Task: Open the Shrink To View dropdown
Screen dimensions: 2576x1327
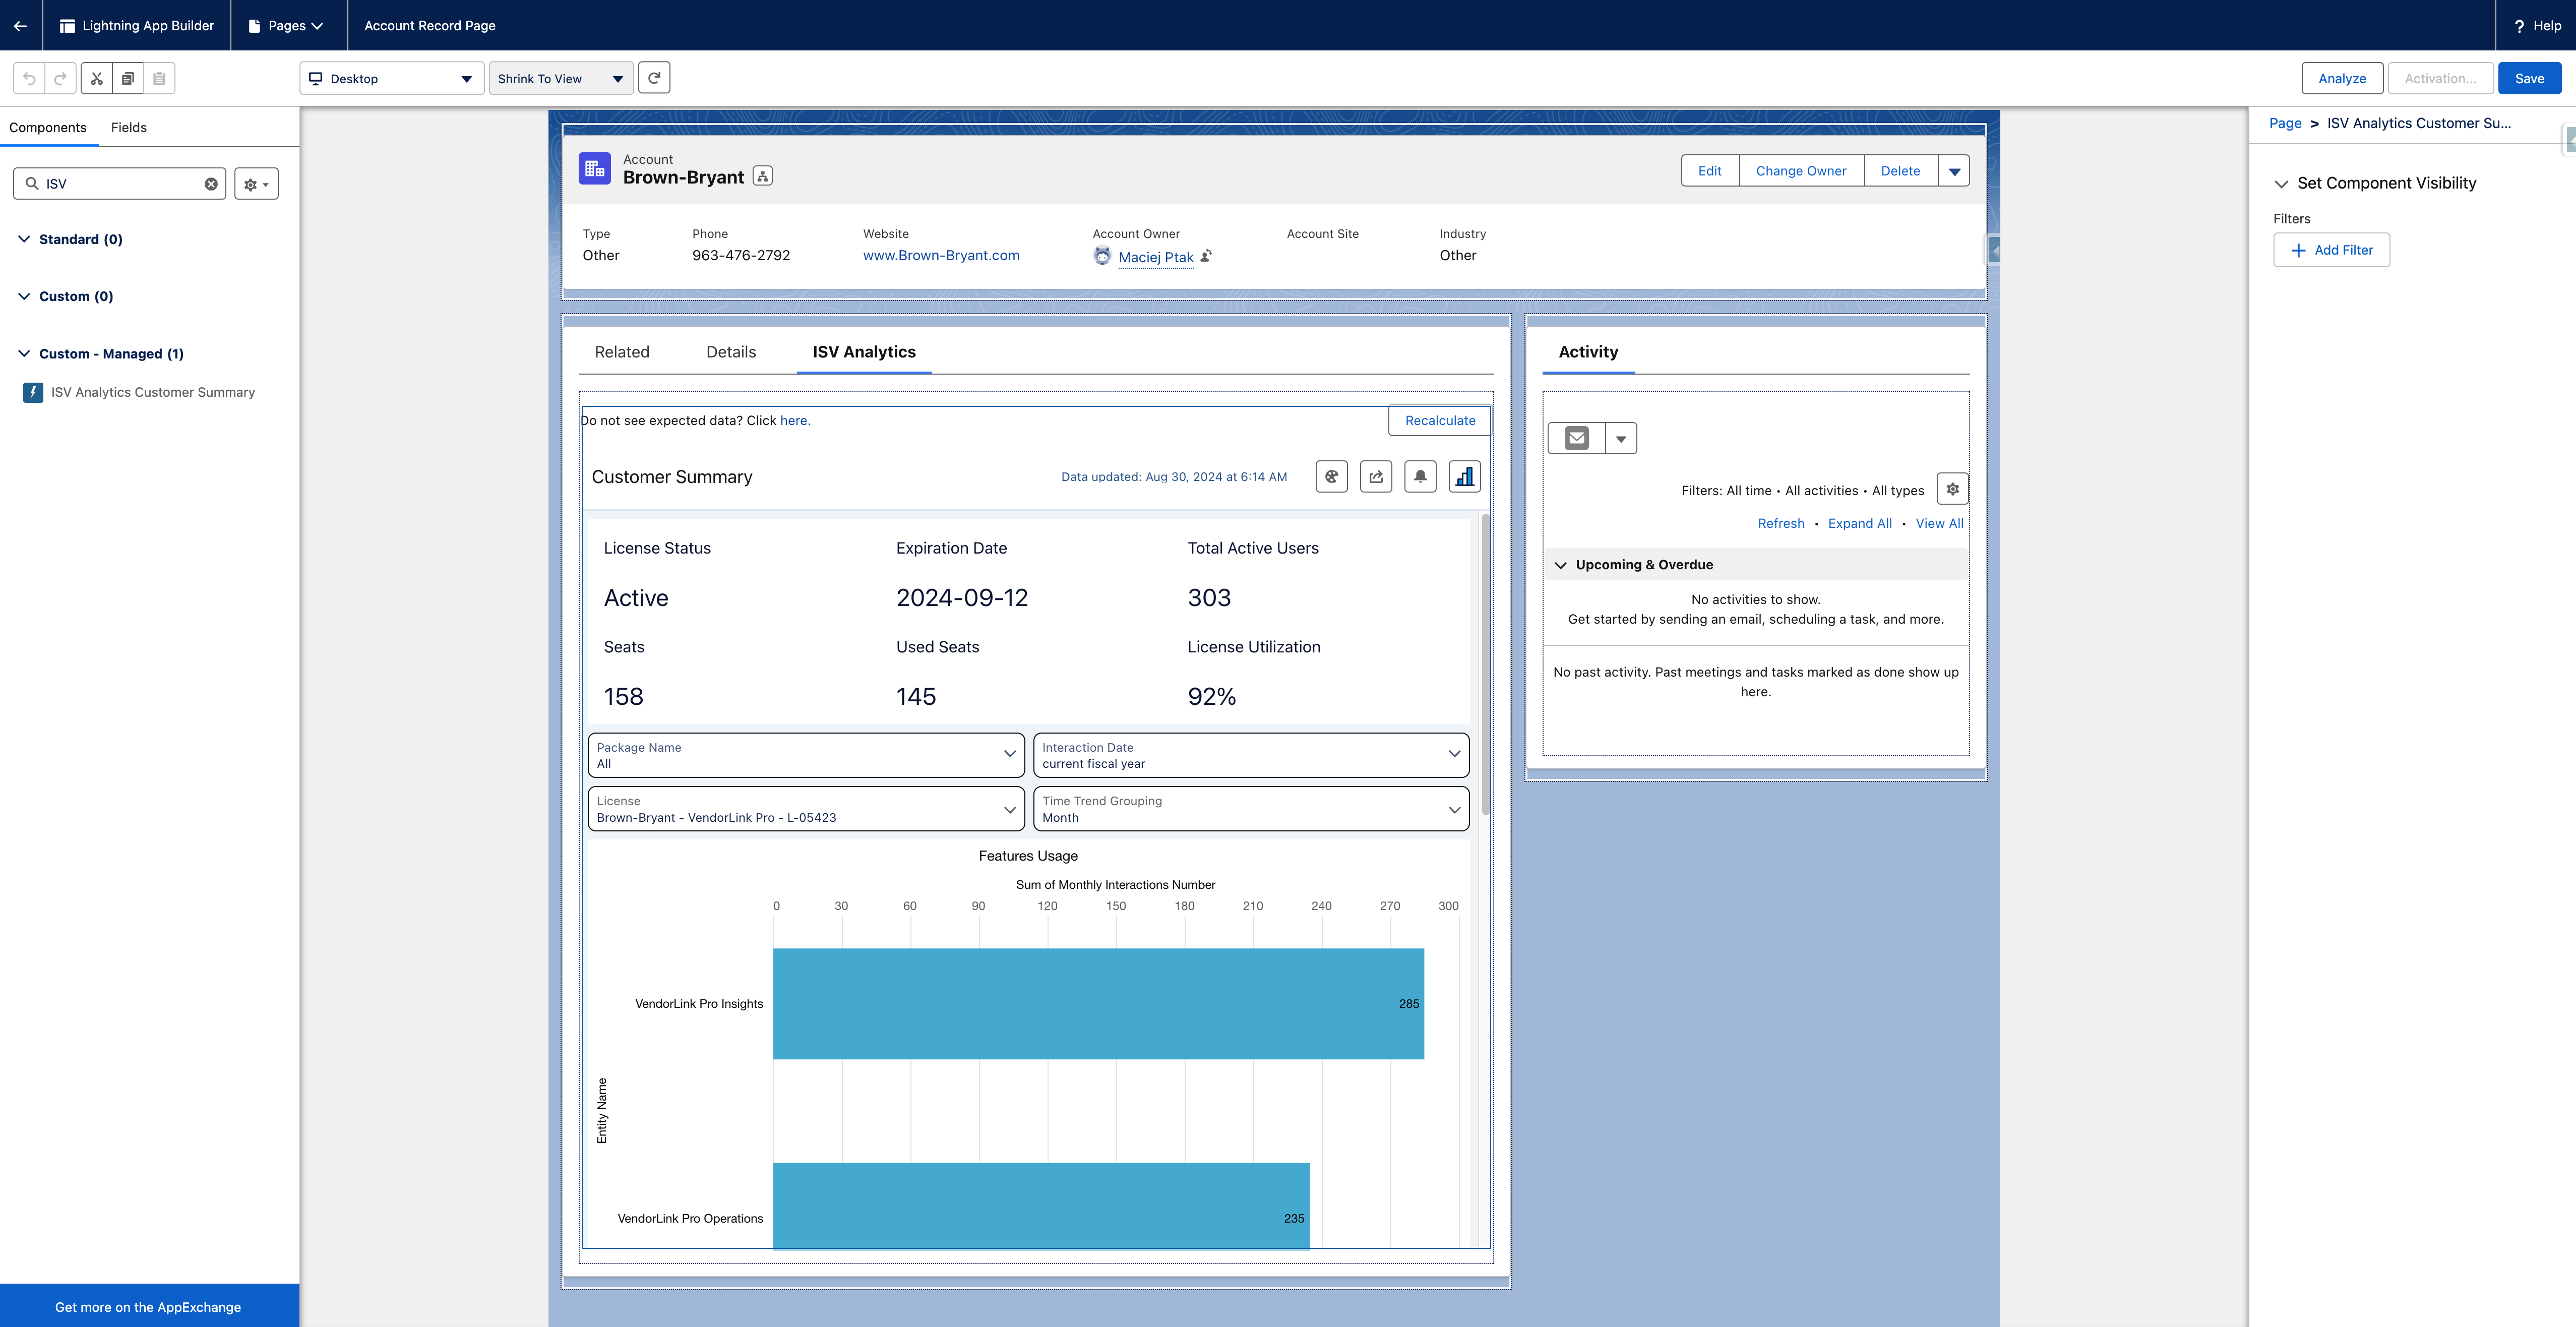Action: (561, 78)
